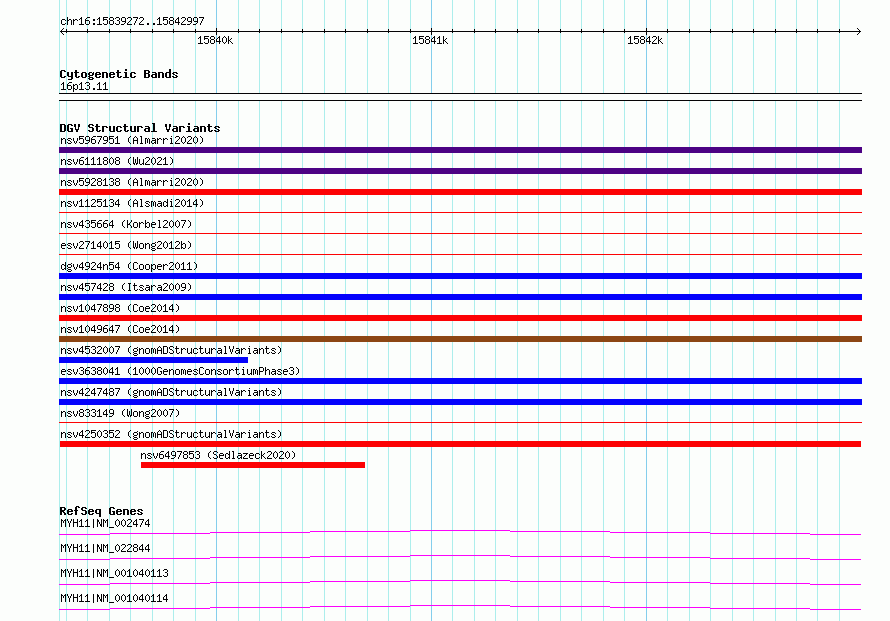Select nsv435664 (Korbel2007) variant label
Viewport: 890px width, 621px height.
(x=126, y=224)
